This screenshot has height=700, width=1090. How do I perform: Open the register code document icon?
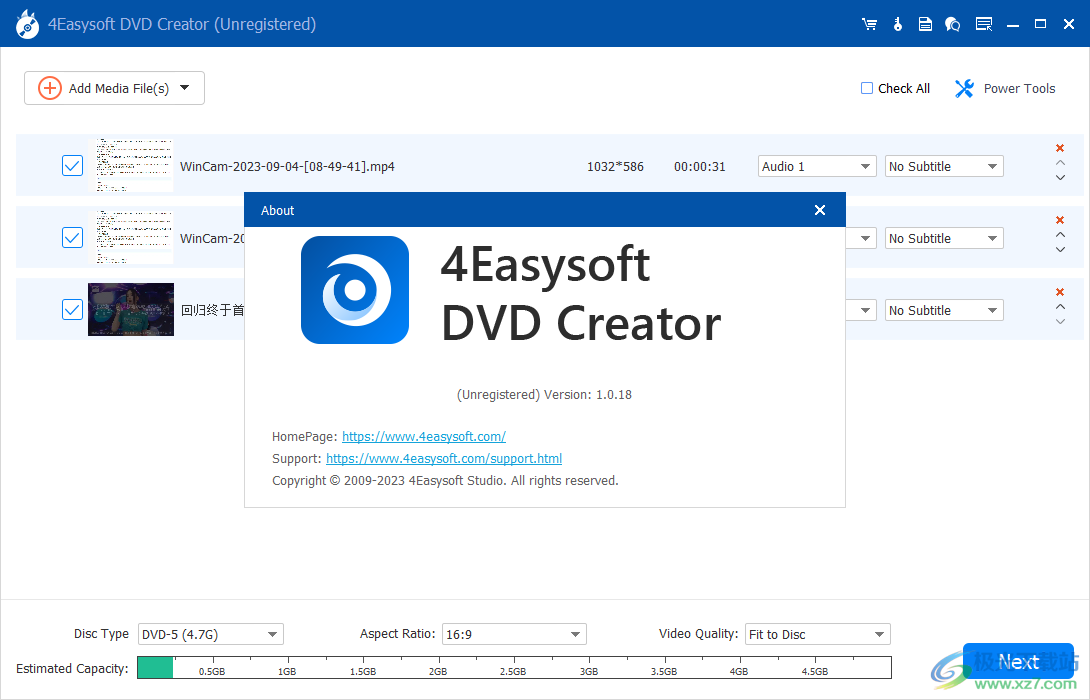pos(925,23)
